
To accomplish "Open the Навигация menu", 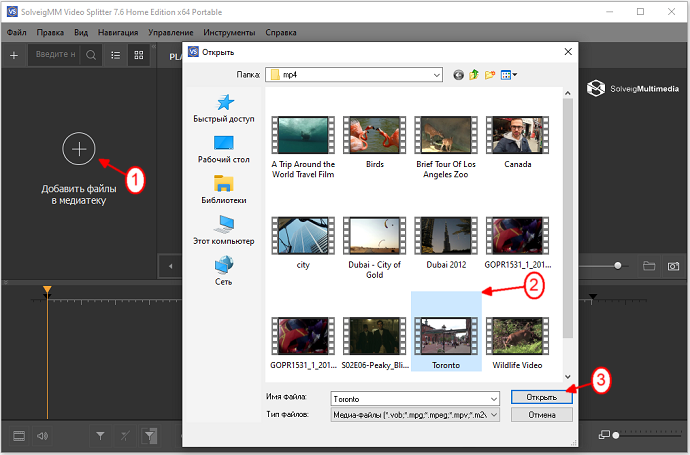I will 118,33.
